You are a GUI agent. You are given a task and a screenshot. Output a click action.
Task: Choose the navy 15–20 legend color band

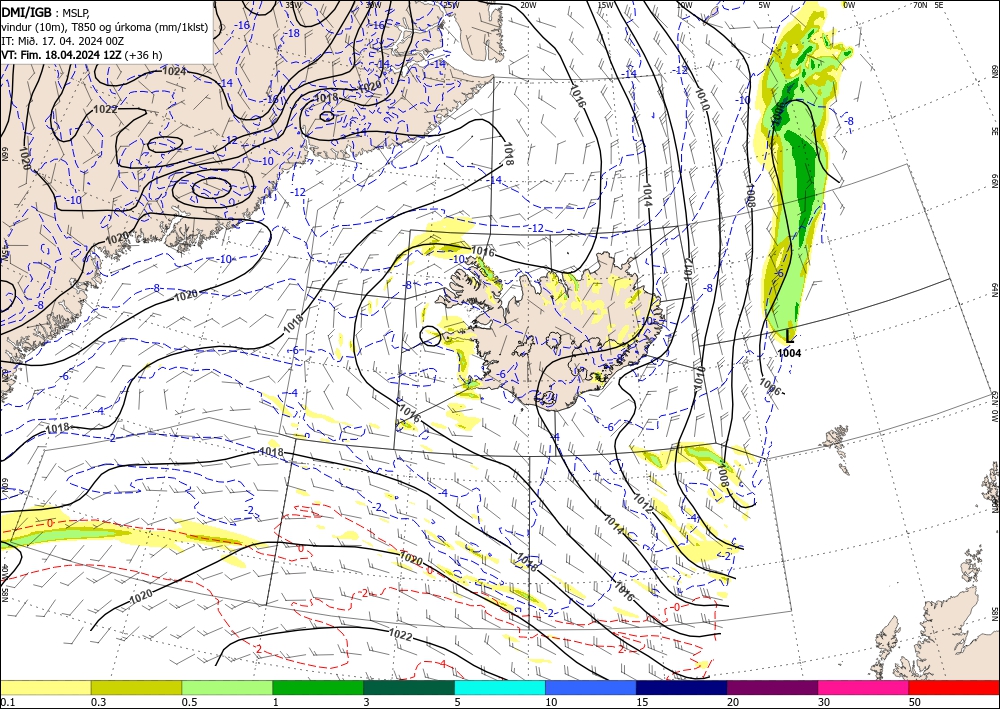pyautogui.click(x=682, y=687)
